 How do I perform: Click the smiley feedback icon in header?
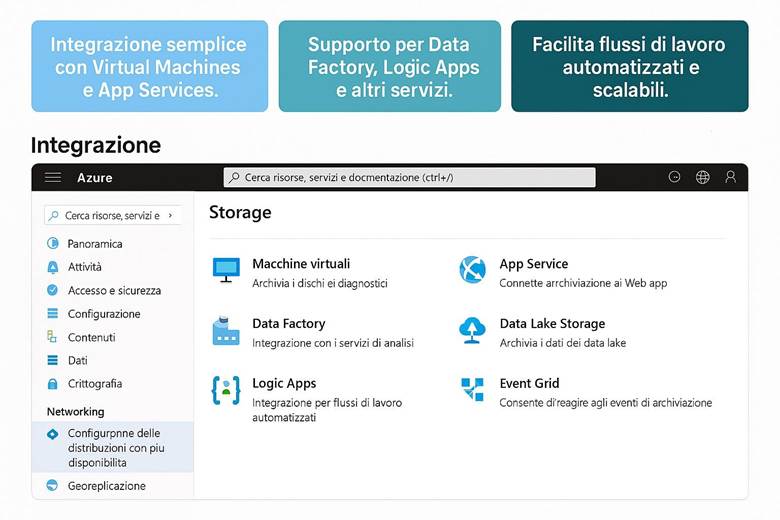(675, 177)
